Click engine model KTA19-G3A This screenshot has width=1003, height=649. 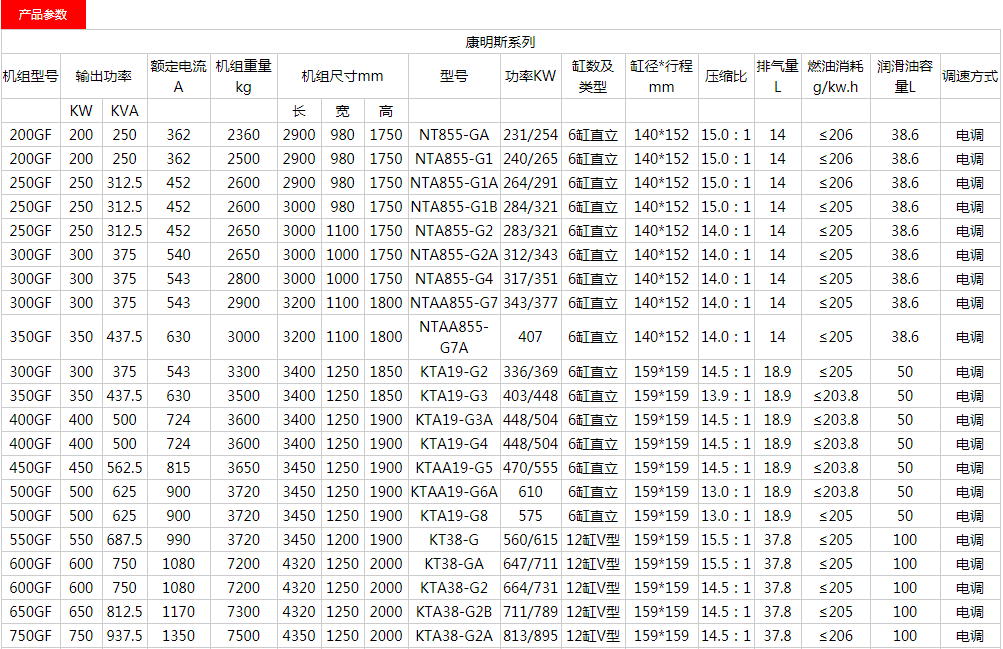tap(454, 419)
